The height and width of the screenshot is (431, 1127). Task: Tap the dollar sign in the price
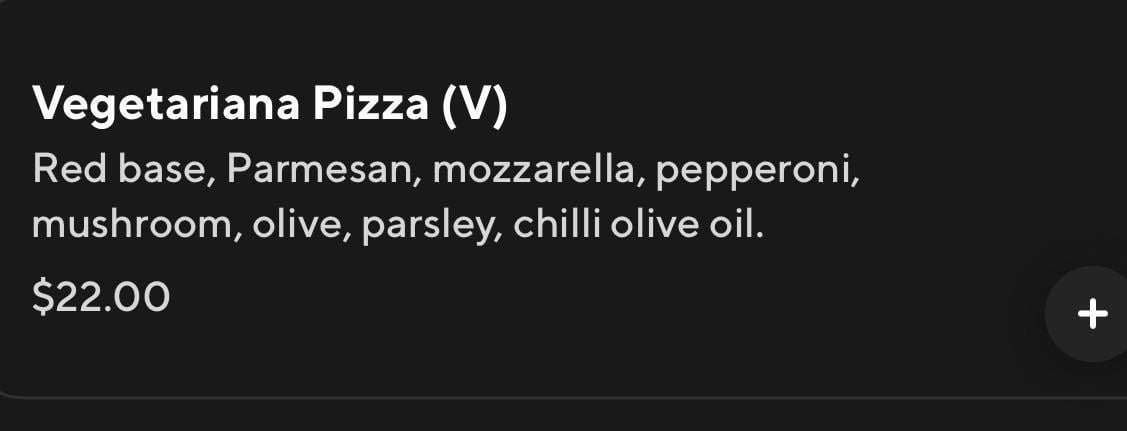coord(42,297)
